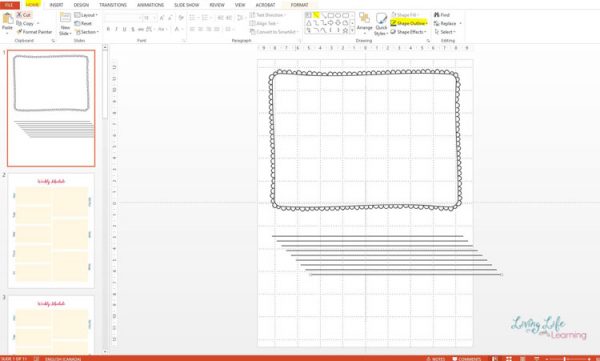This screenshot has width=600, height=361.
Task: Click the numbering list icon
Action: tap(205, 18)
